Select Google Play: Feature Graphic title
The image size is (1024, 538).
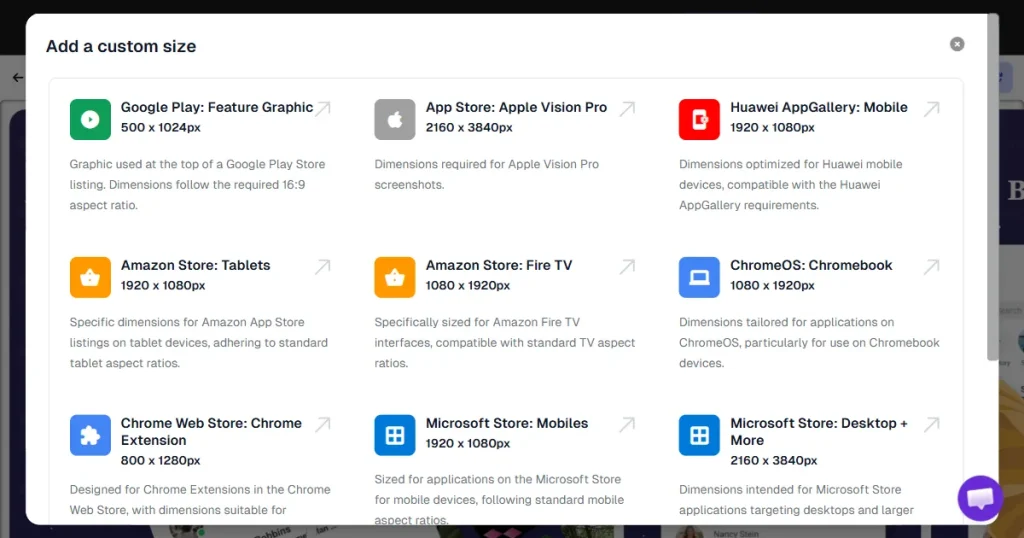pos(217,107)
